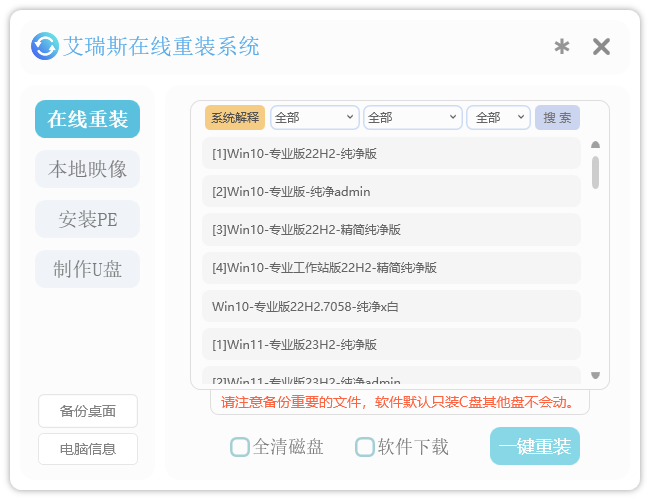Tick the 软件下载 checkbox
The width and height of the screenshot is (650, 500).
[365, 447]
